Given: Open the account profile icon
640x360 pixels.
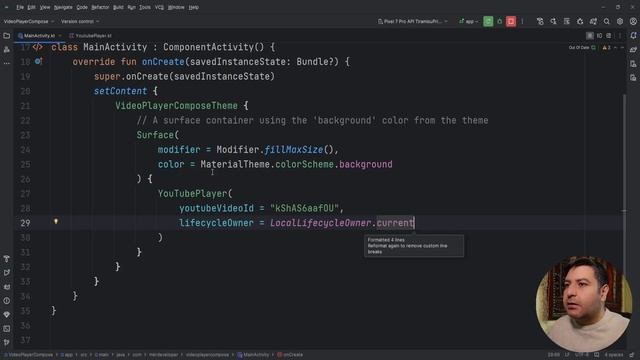Looking at the screenshot, I should [633, 21].
